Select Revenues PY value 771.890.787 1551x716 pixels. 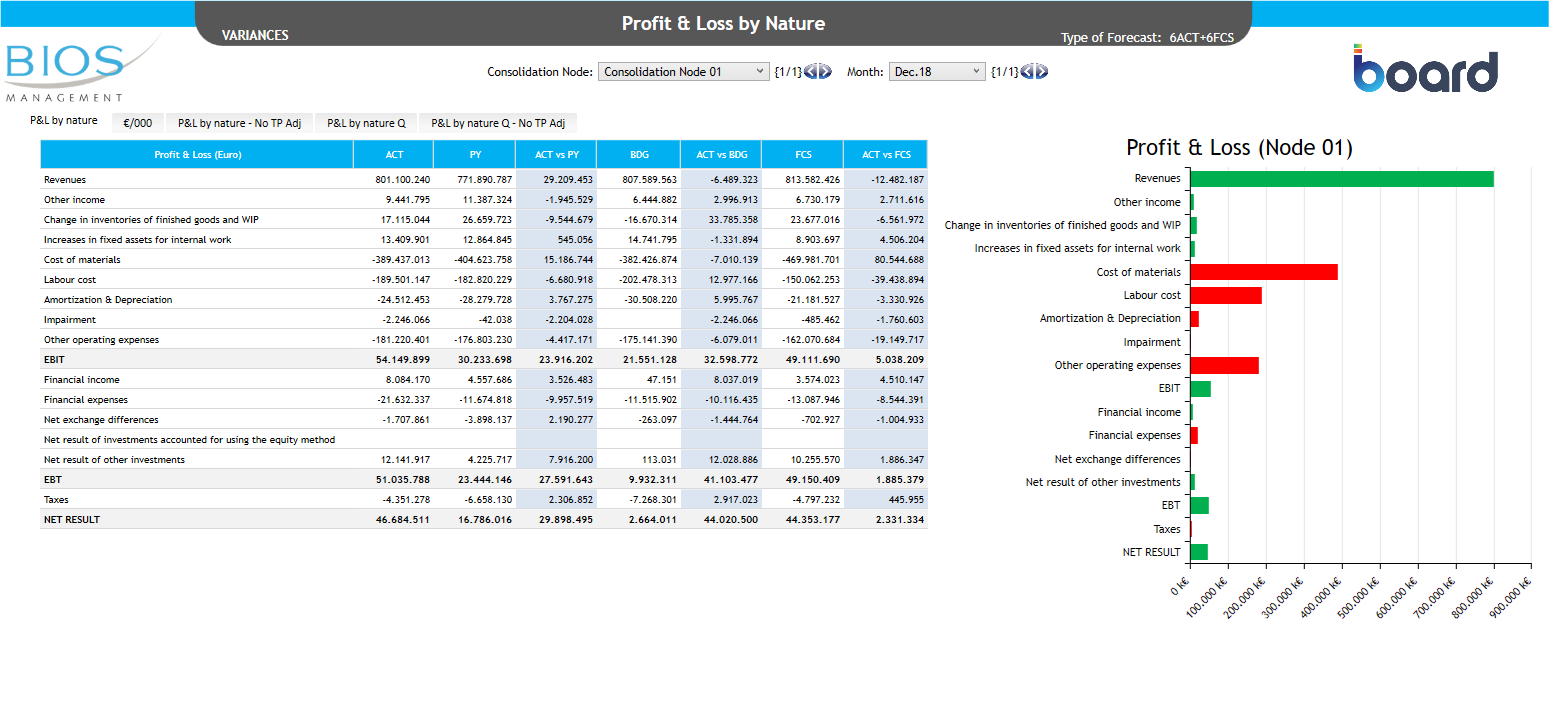click(485, 180)
